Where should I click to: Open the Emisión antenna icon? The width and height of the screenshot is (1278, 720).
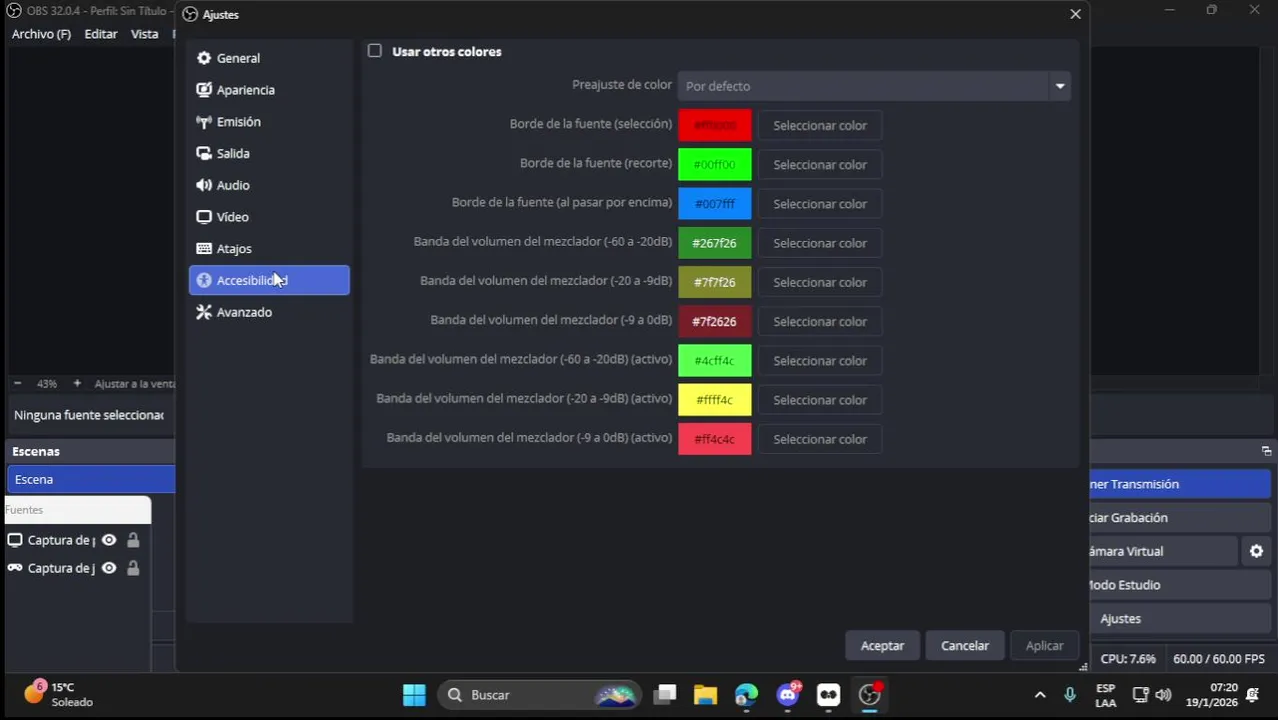(204, 122)
